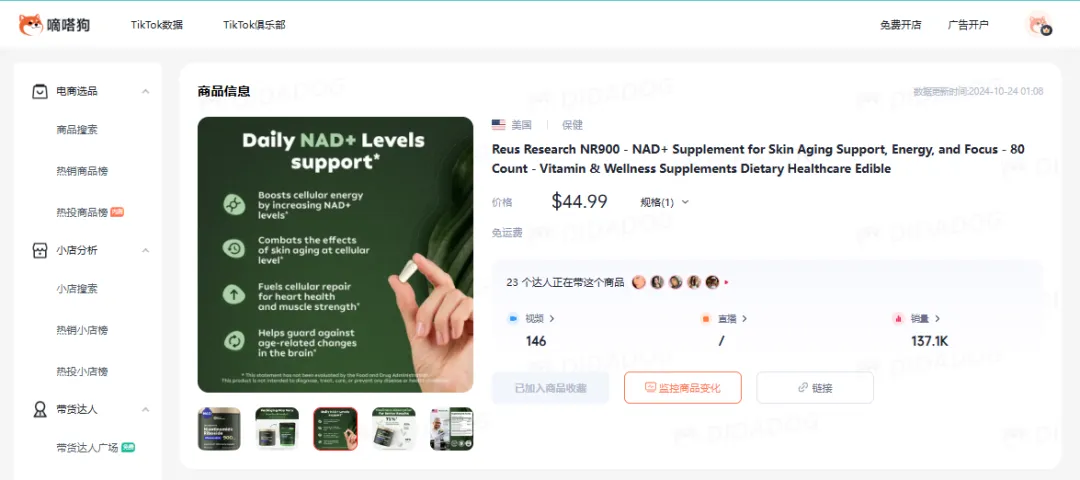Image resolution: width=1080 pixels, height=480 pixels.
Task: Collapse the 带货达人 sidebar section
Action: pyautogui.click(x=145, y=409)
